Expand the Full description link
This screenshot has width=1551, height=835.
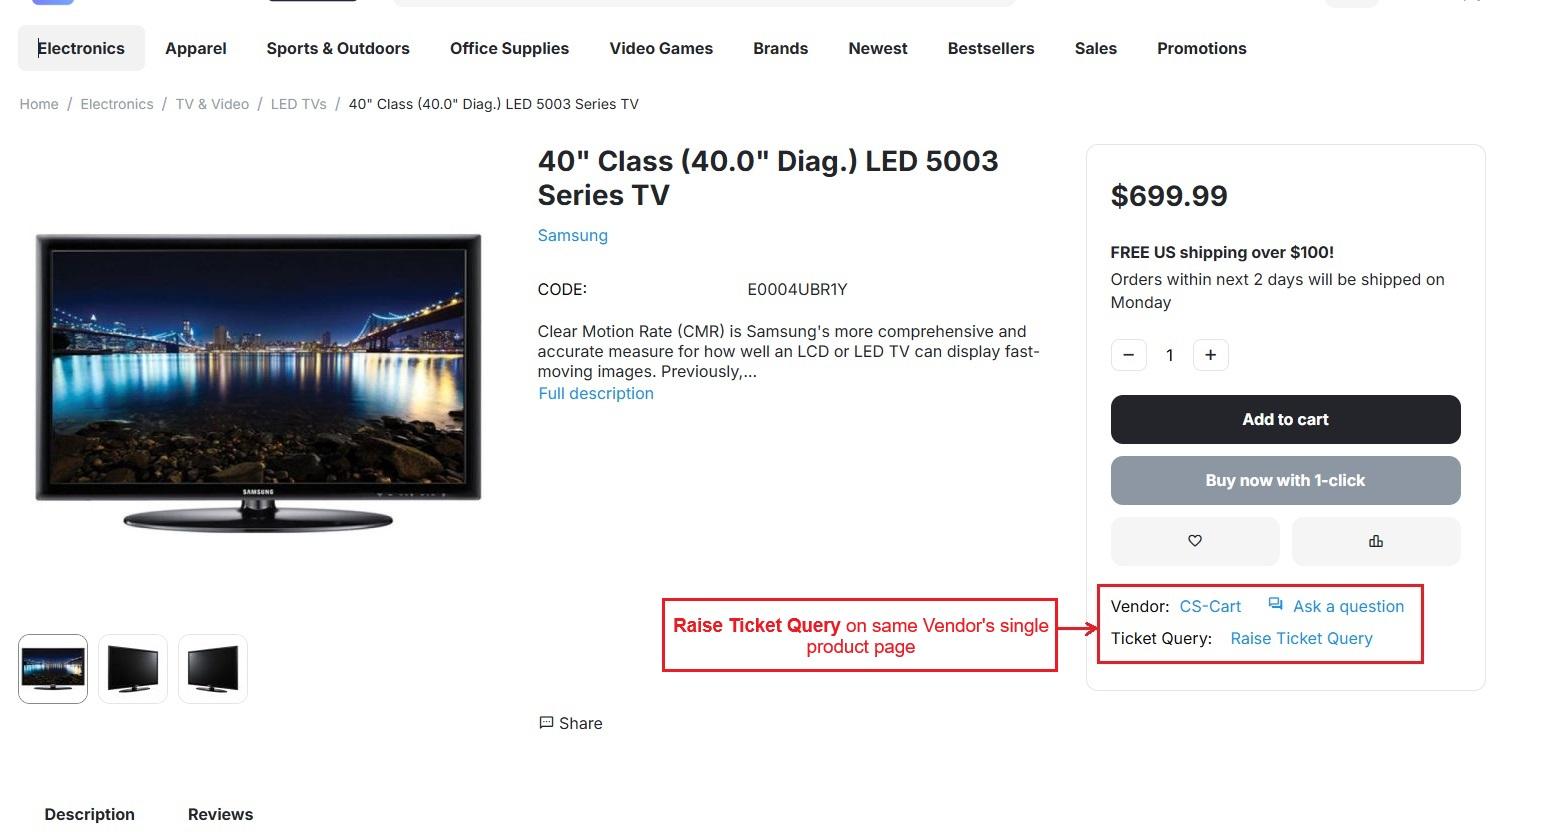(596, 393)
